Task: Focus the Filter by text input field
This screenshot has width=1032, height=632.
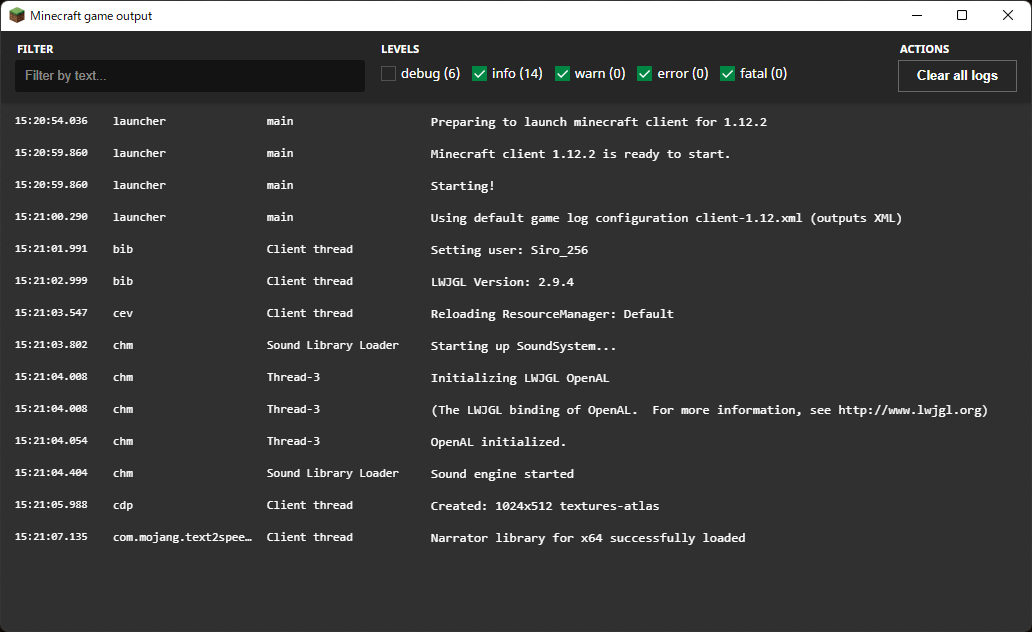Action: (x=190, y=76)
